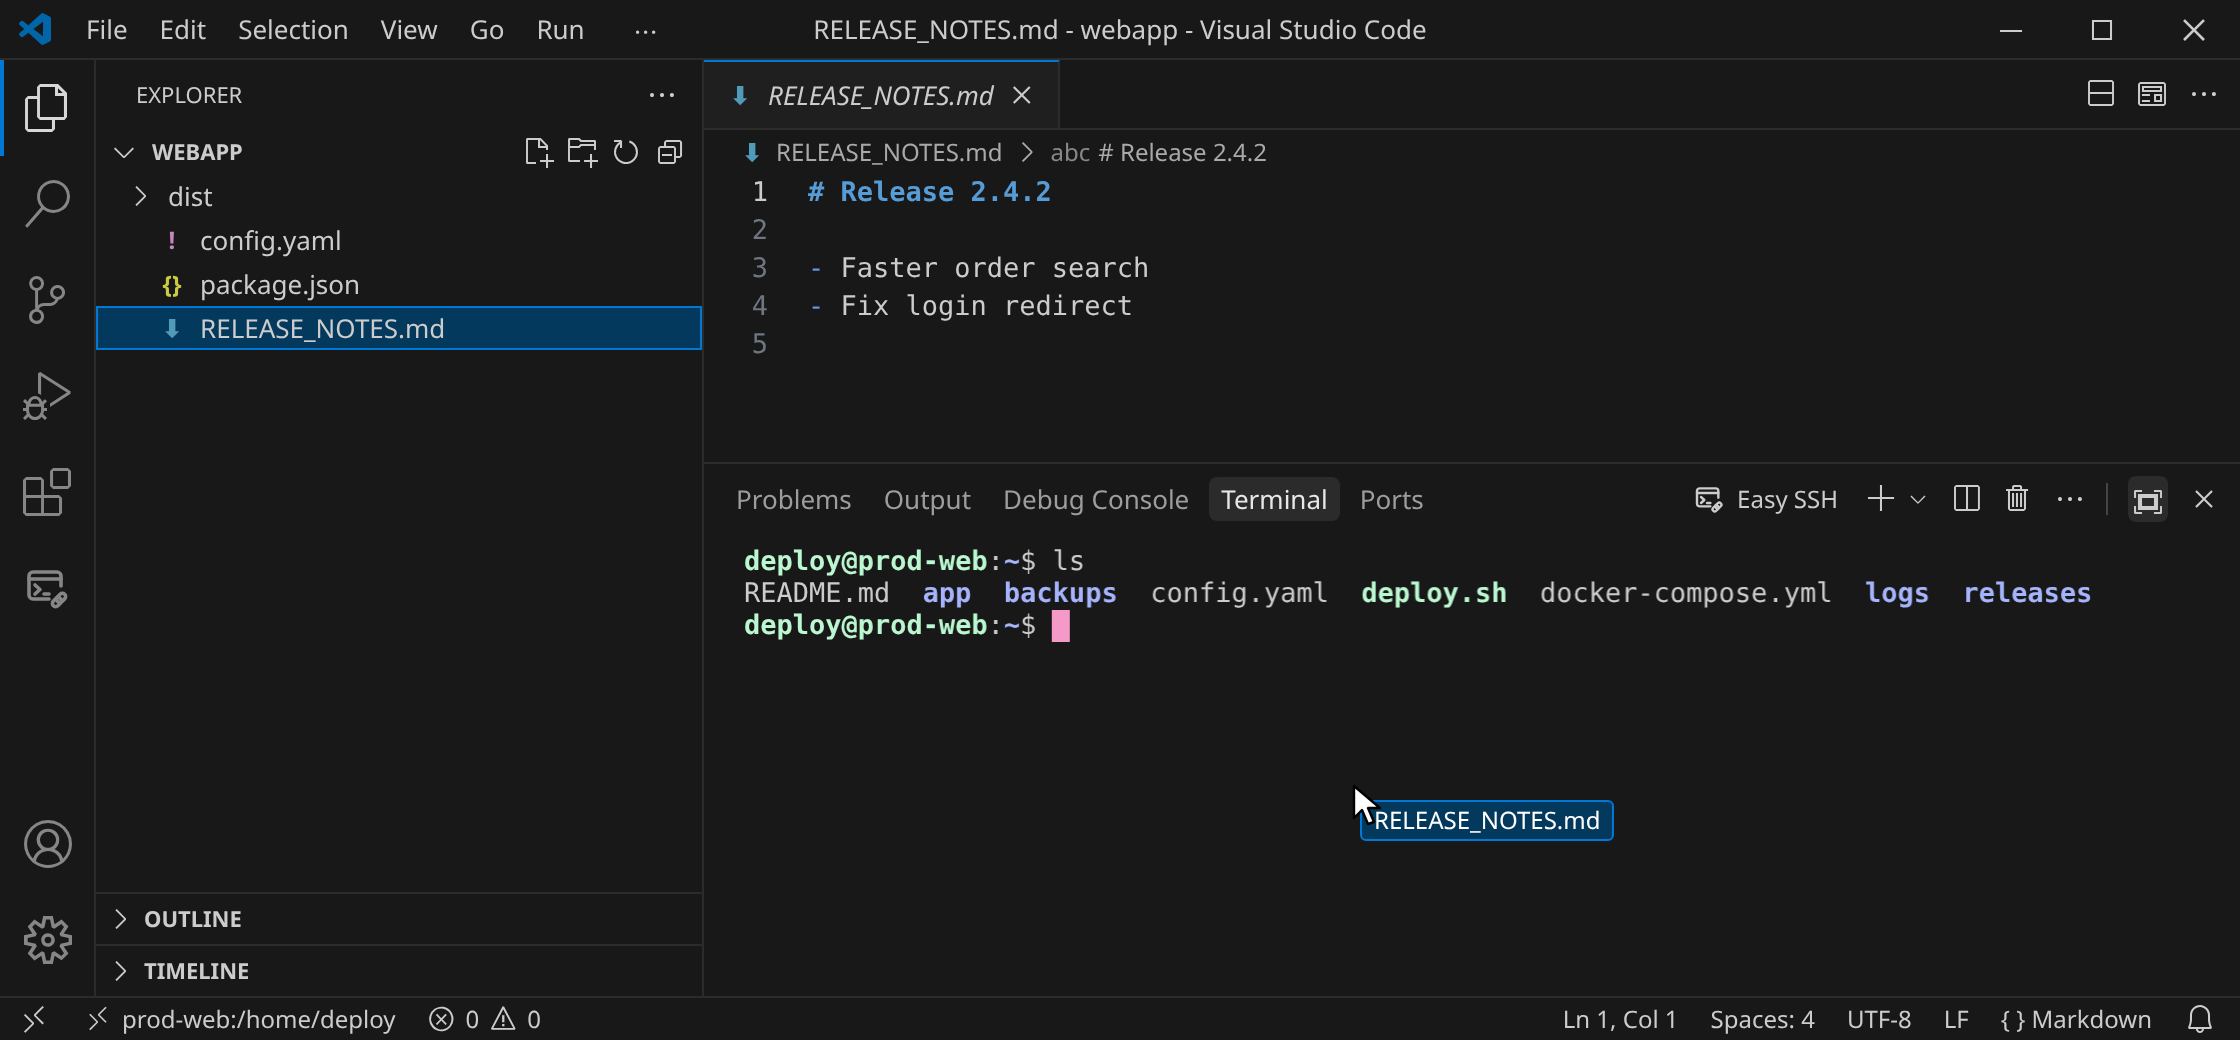Close the bottom panel
Image resolution: width=2240 pixels, height=1040 pixels.
[2203, 499]
